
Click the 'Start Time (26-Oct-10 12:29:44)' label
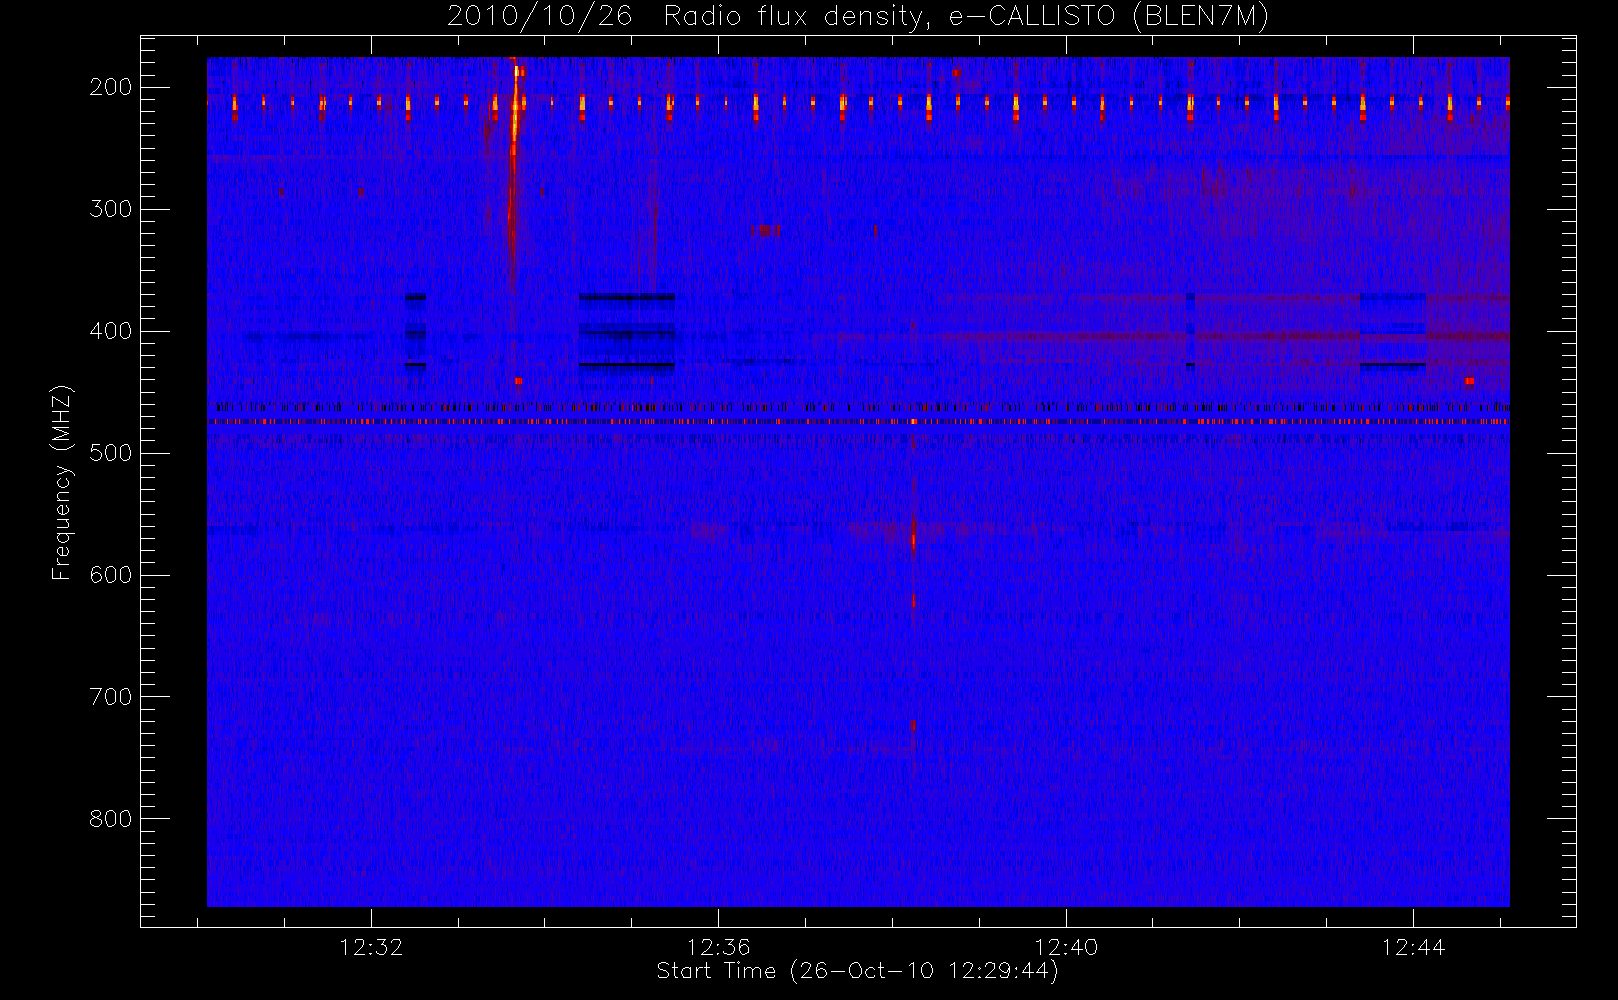[857, 971]
